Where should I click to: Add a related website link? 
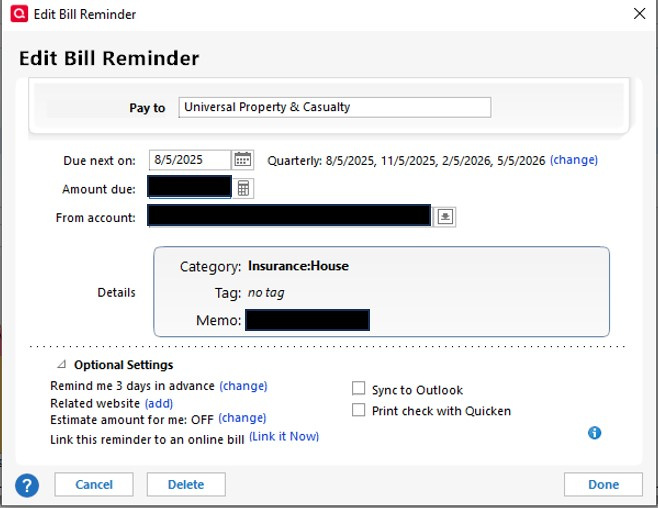159,403
